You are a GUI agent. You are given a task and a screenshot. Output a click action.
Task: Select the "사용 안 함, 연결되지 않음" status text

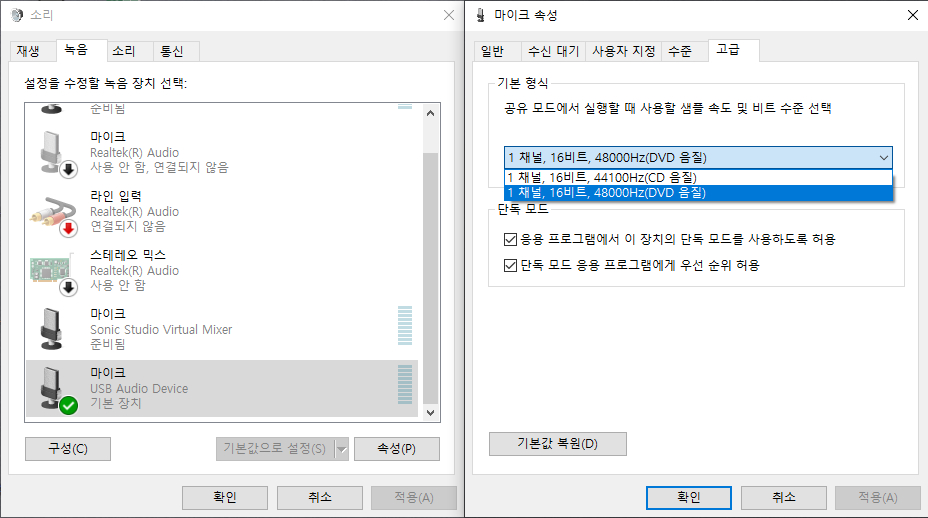coord(159,168)
